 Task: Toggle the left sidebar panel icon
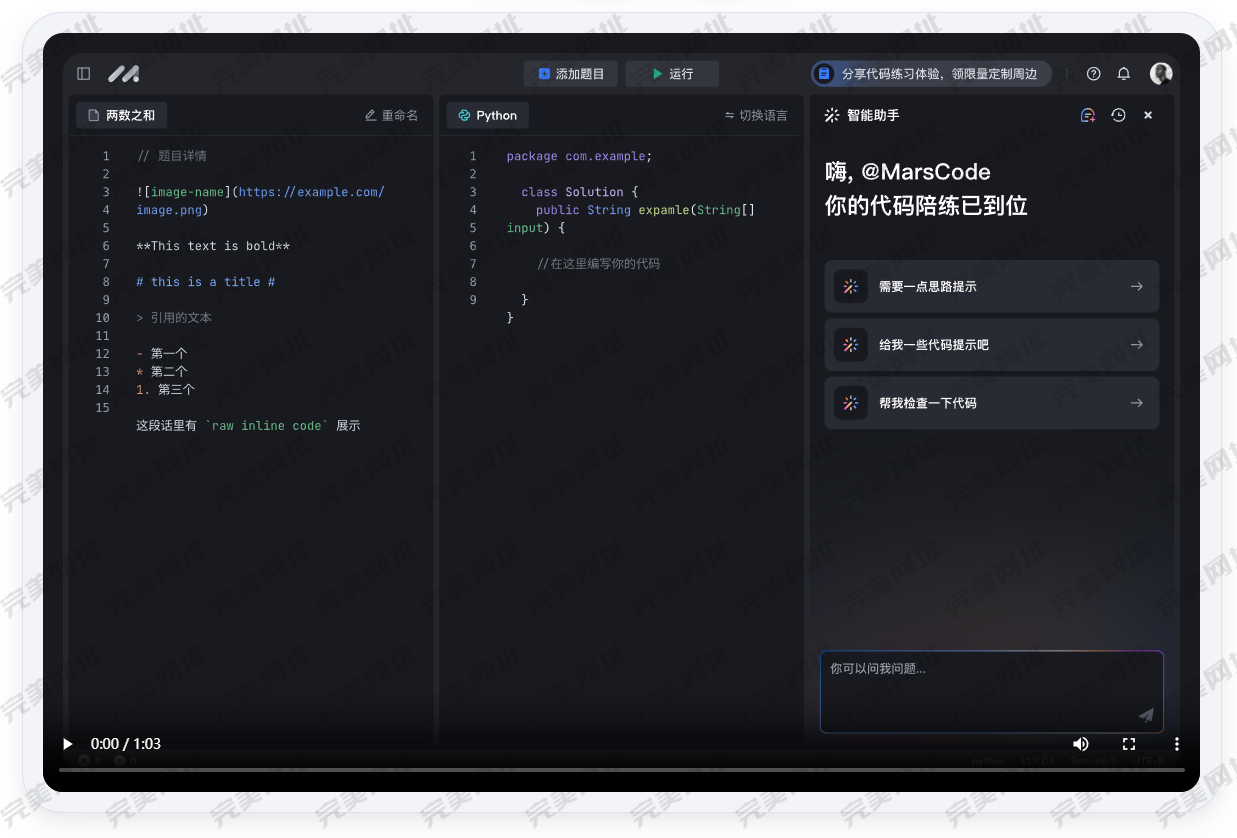pyautogui.click(x=84, y=74)
